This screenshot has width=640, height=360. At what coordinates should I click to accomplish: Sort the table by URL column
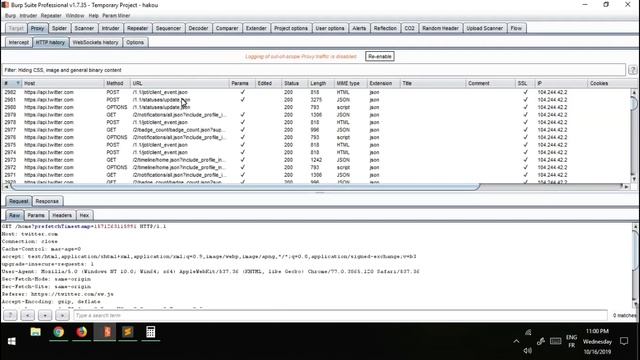click(180, 83)
